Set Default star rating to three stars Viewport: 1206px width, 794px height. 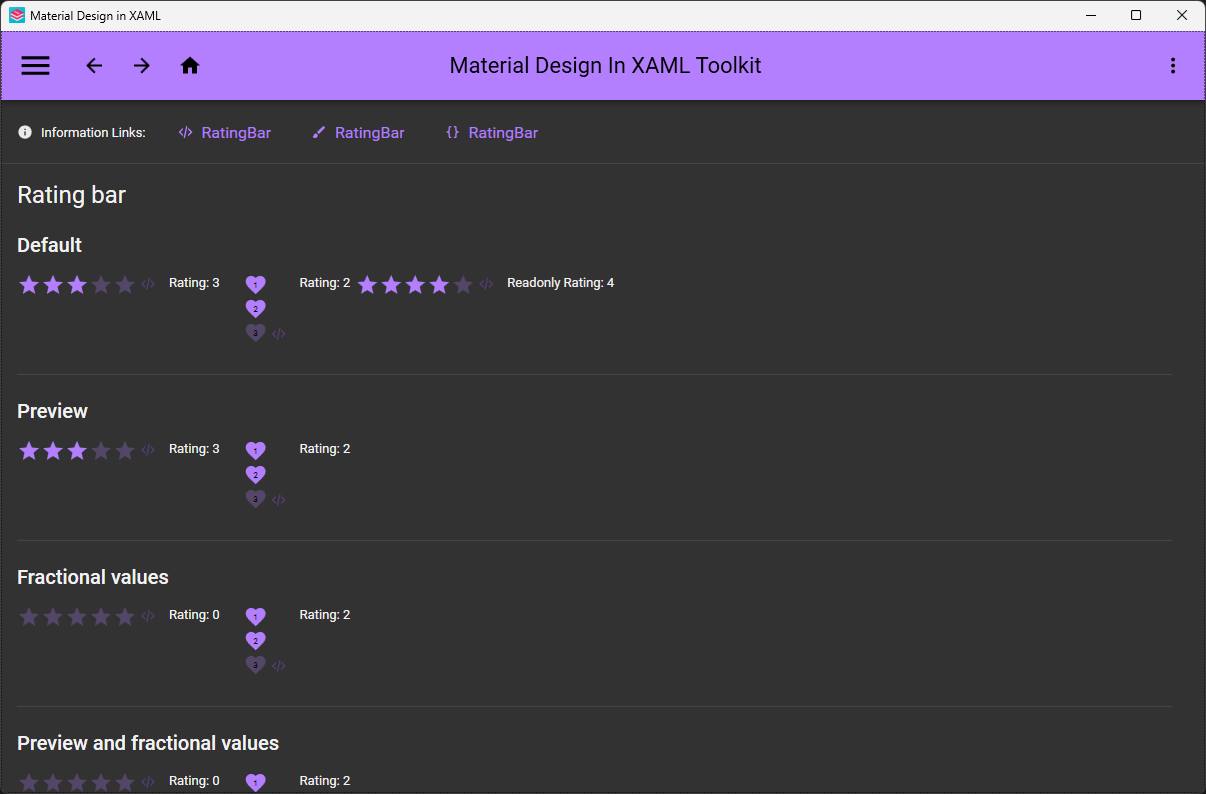tap(77, 285)
